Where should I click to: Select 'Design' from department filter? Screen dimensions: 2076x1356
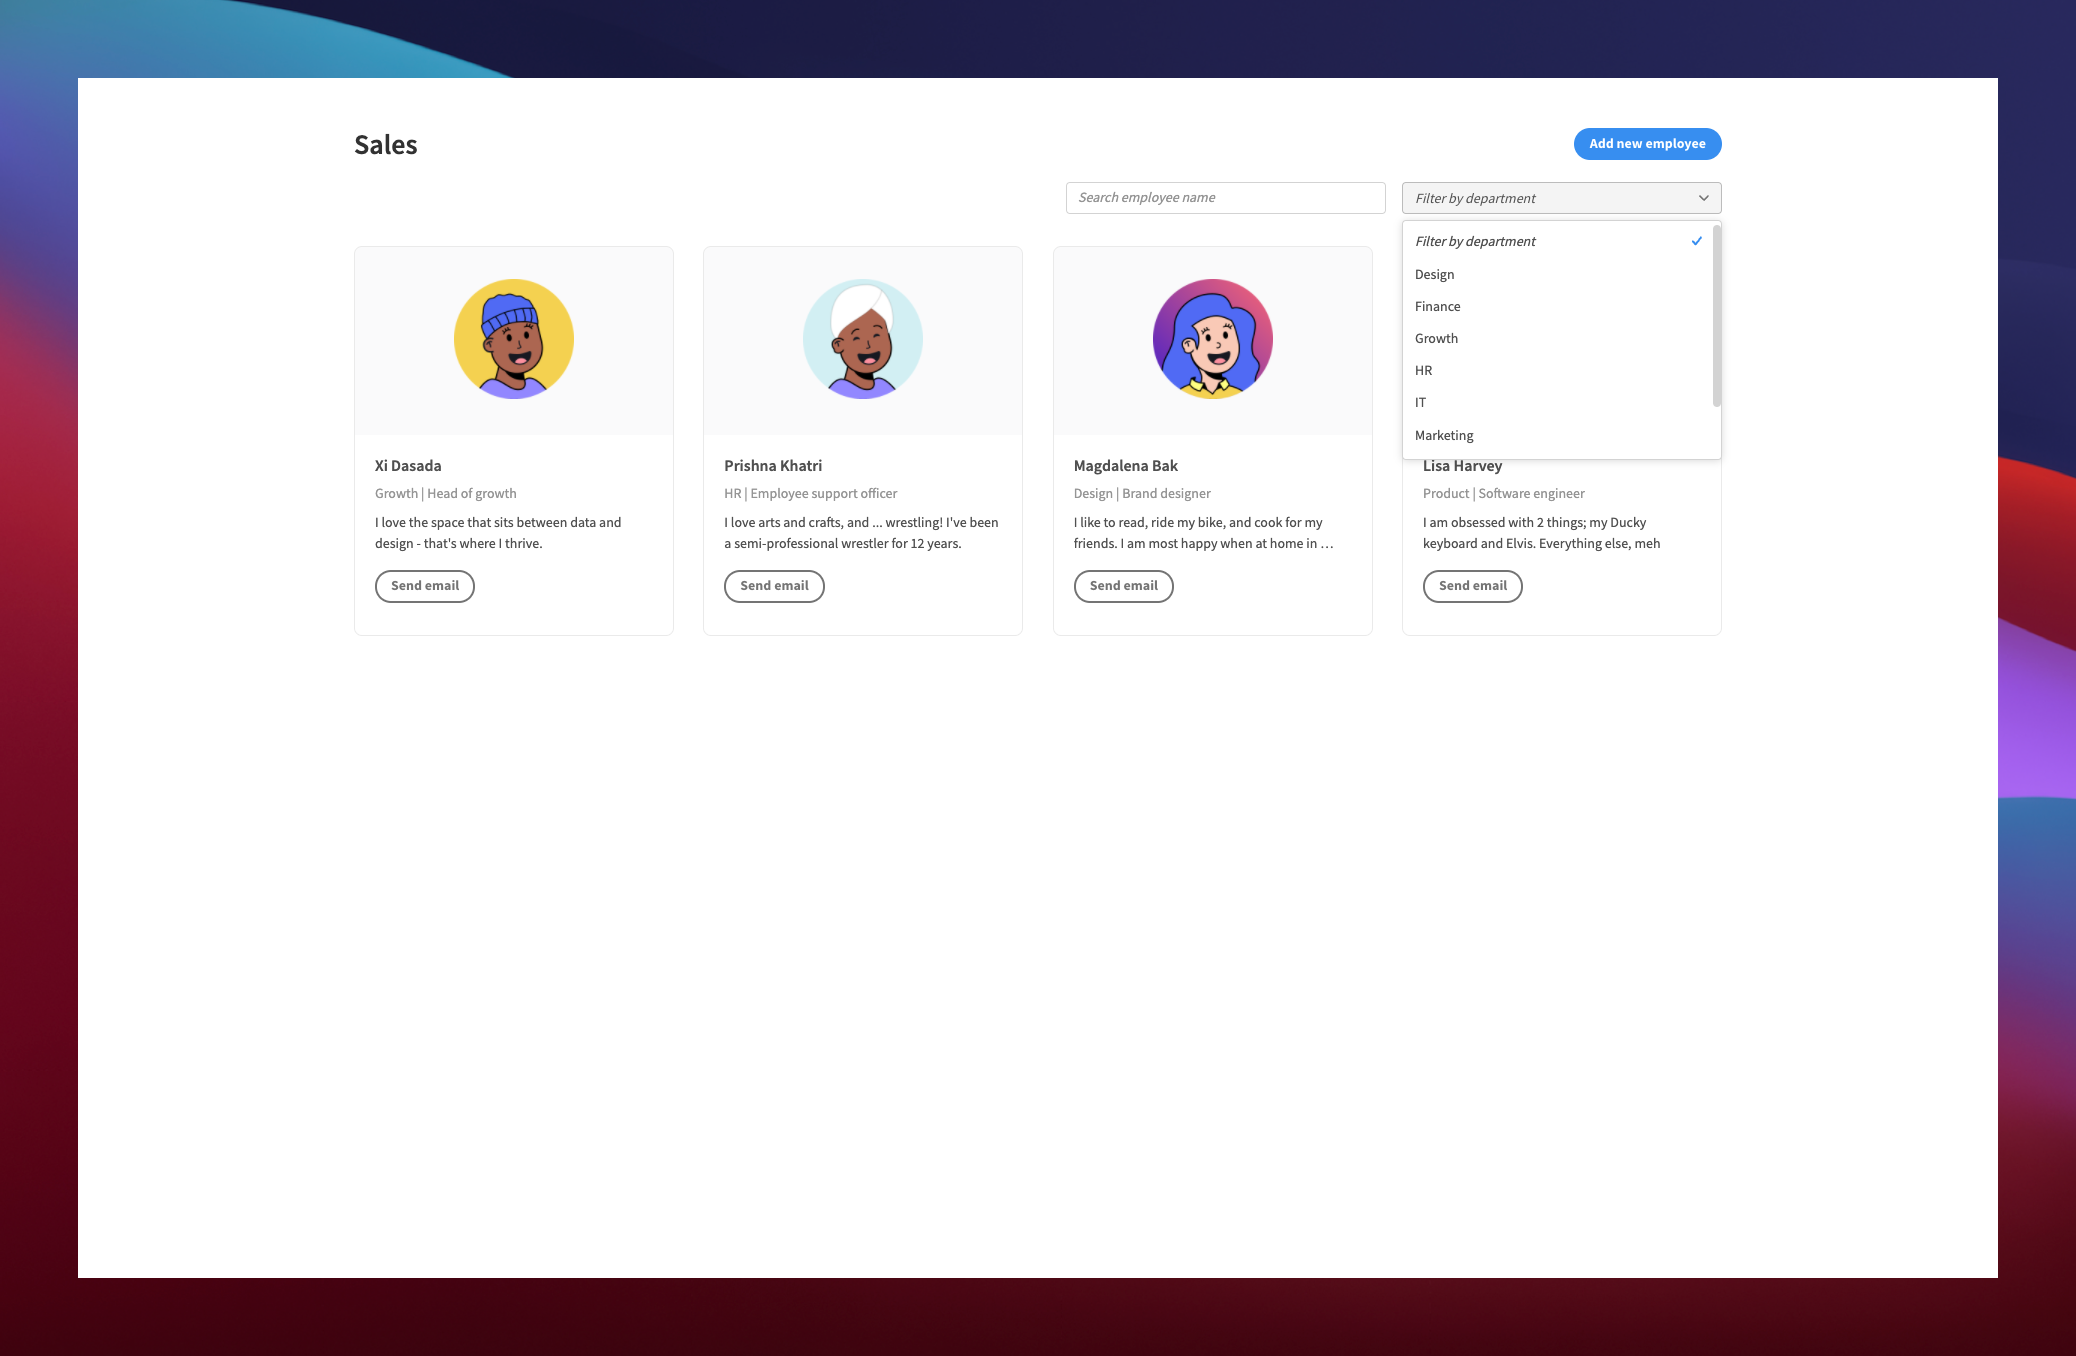click(x=1433, y=272)
